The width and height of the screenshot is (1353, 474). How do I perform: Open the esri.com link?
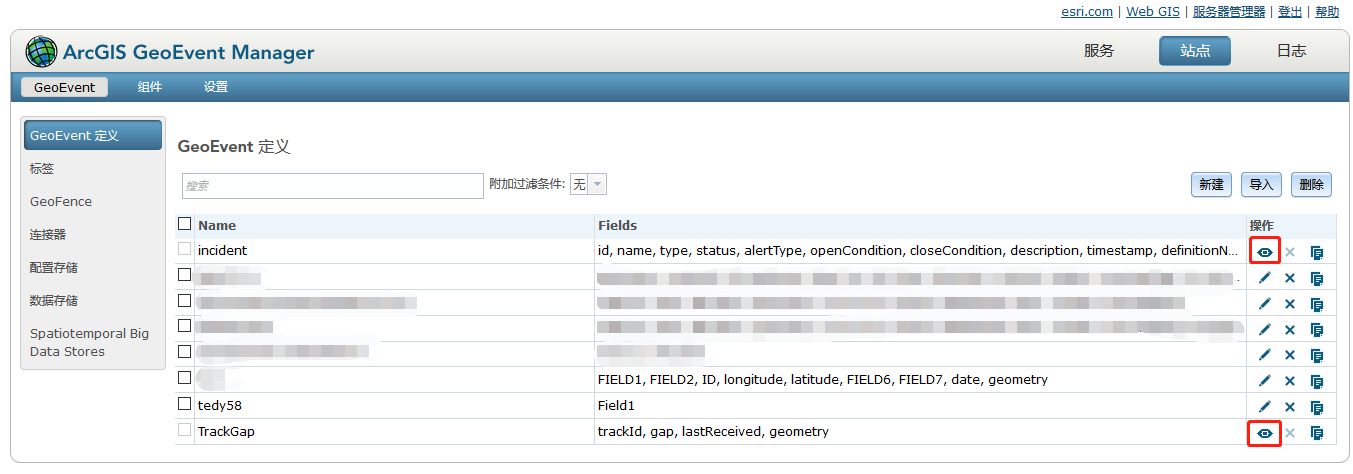coord(1087,12)
